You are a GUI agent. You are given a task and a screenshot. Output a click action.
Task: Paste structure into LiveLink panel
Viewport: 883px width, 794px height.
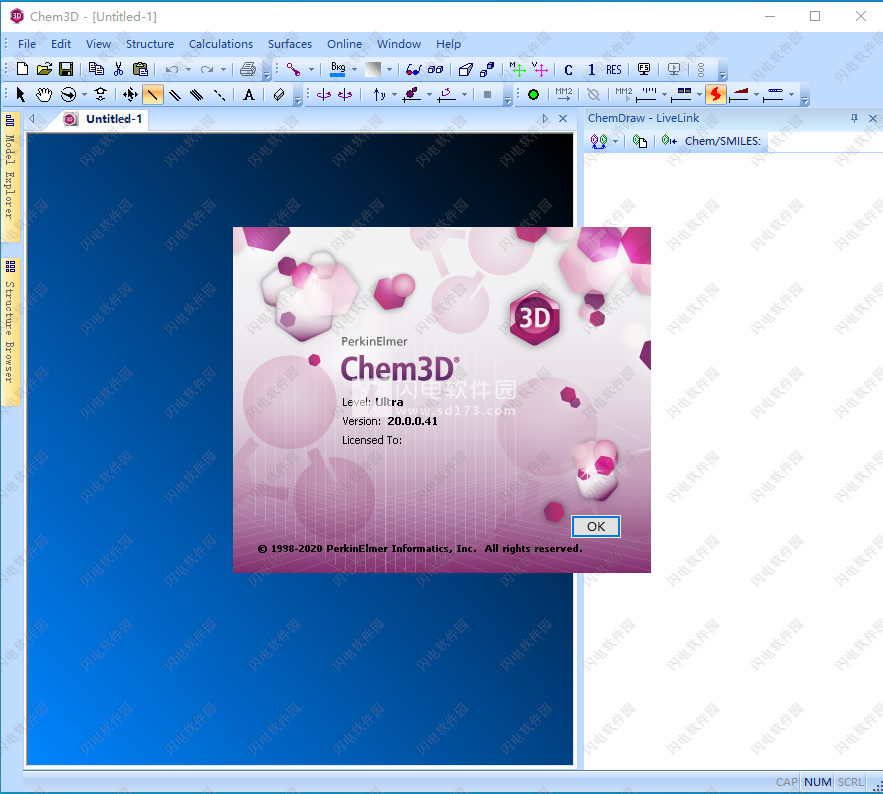tap(640, 141)
